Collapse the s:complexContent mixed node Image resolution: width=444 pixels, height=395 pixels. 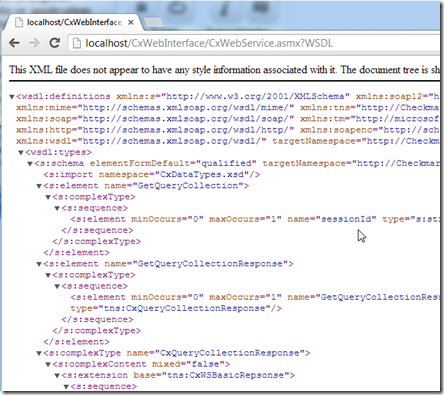click(48, 365)
